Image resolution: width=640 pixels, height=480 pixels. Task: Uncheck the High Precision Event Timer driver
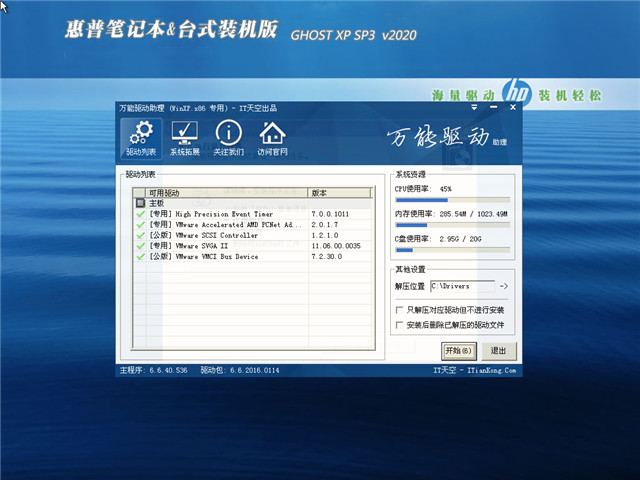click(140, 214)
